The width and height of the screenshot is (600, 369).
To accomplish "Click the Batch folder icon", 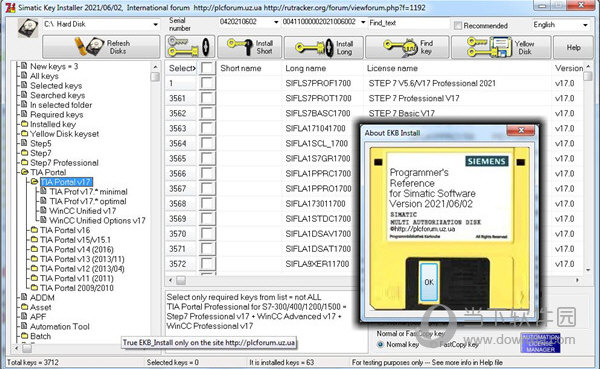I will tap(24, 336).
